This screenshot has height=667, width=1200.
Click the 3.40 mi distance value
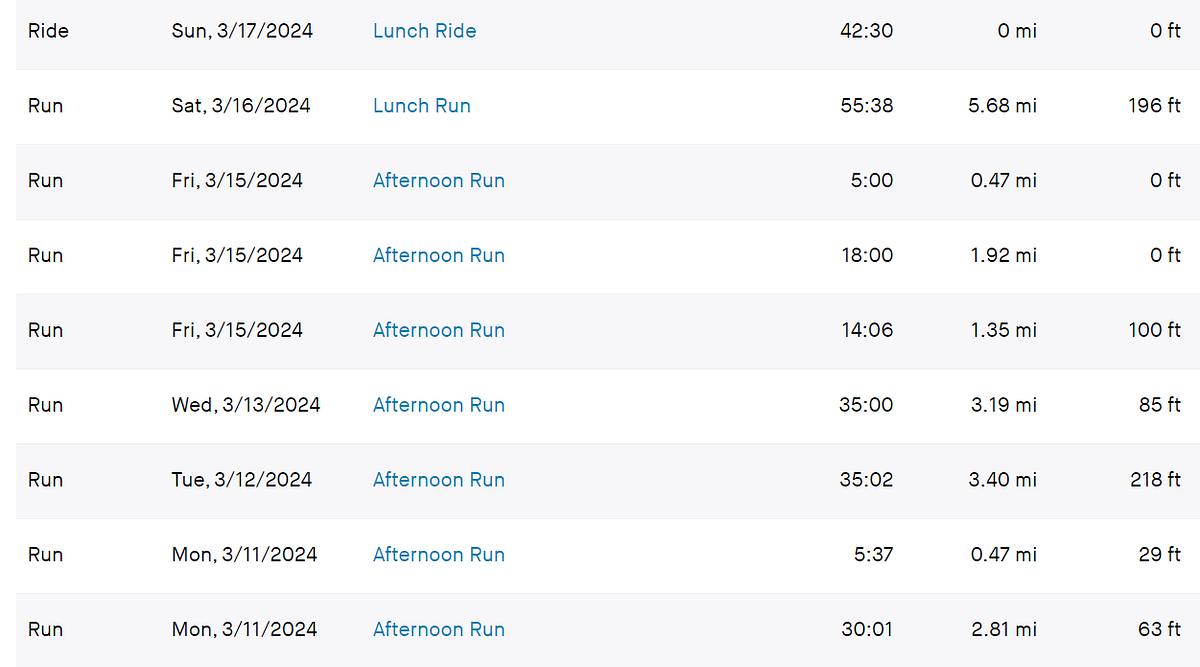click(x=1003, y=480)
